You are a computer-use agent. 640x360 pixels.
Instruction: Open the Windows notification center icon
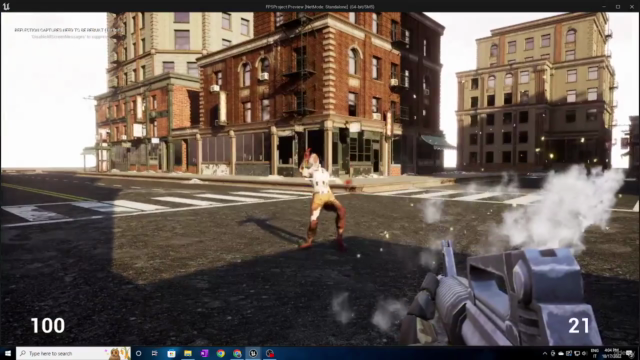point(629,353)
